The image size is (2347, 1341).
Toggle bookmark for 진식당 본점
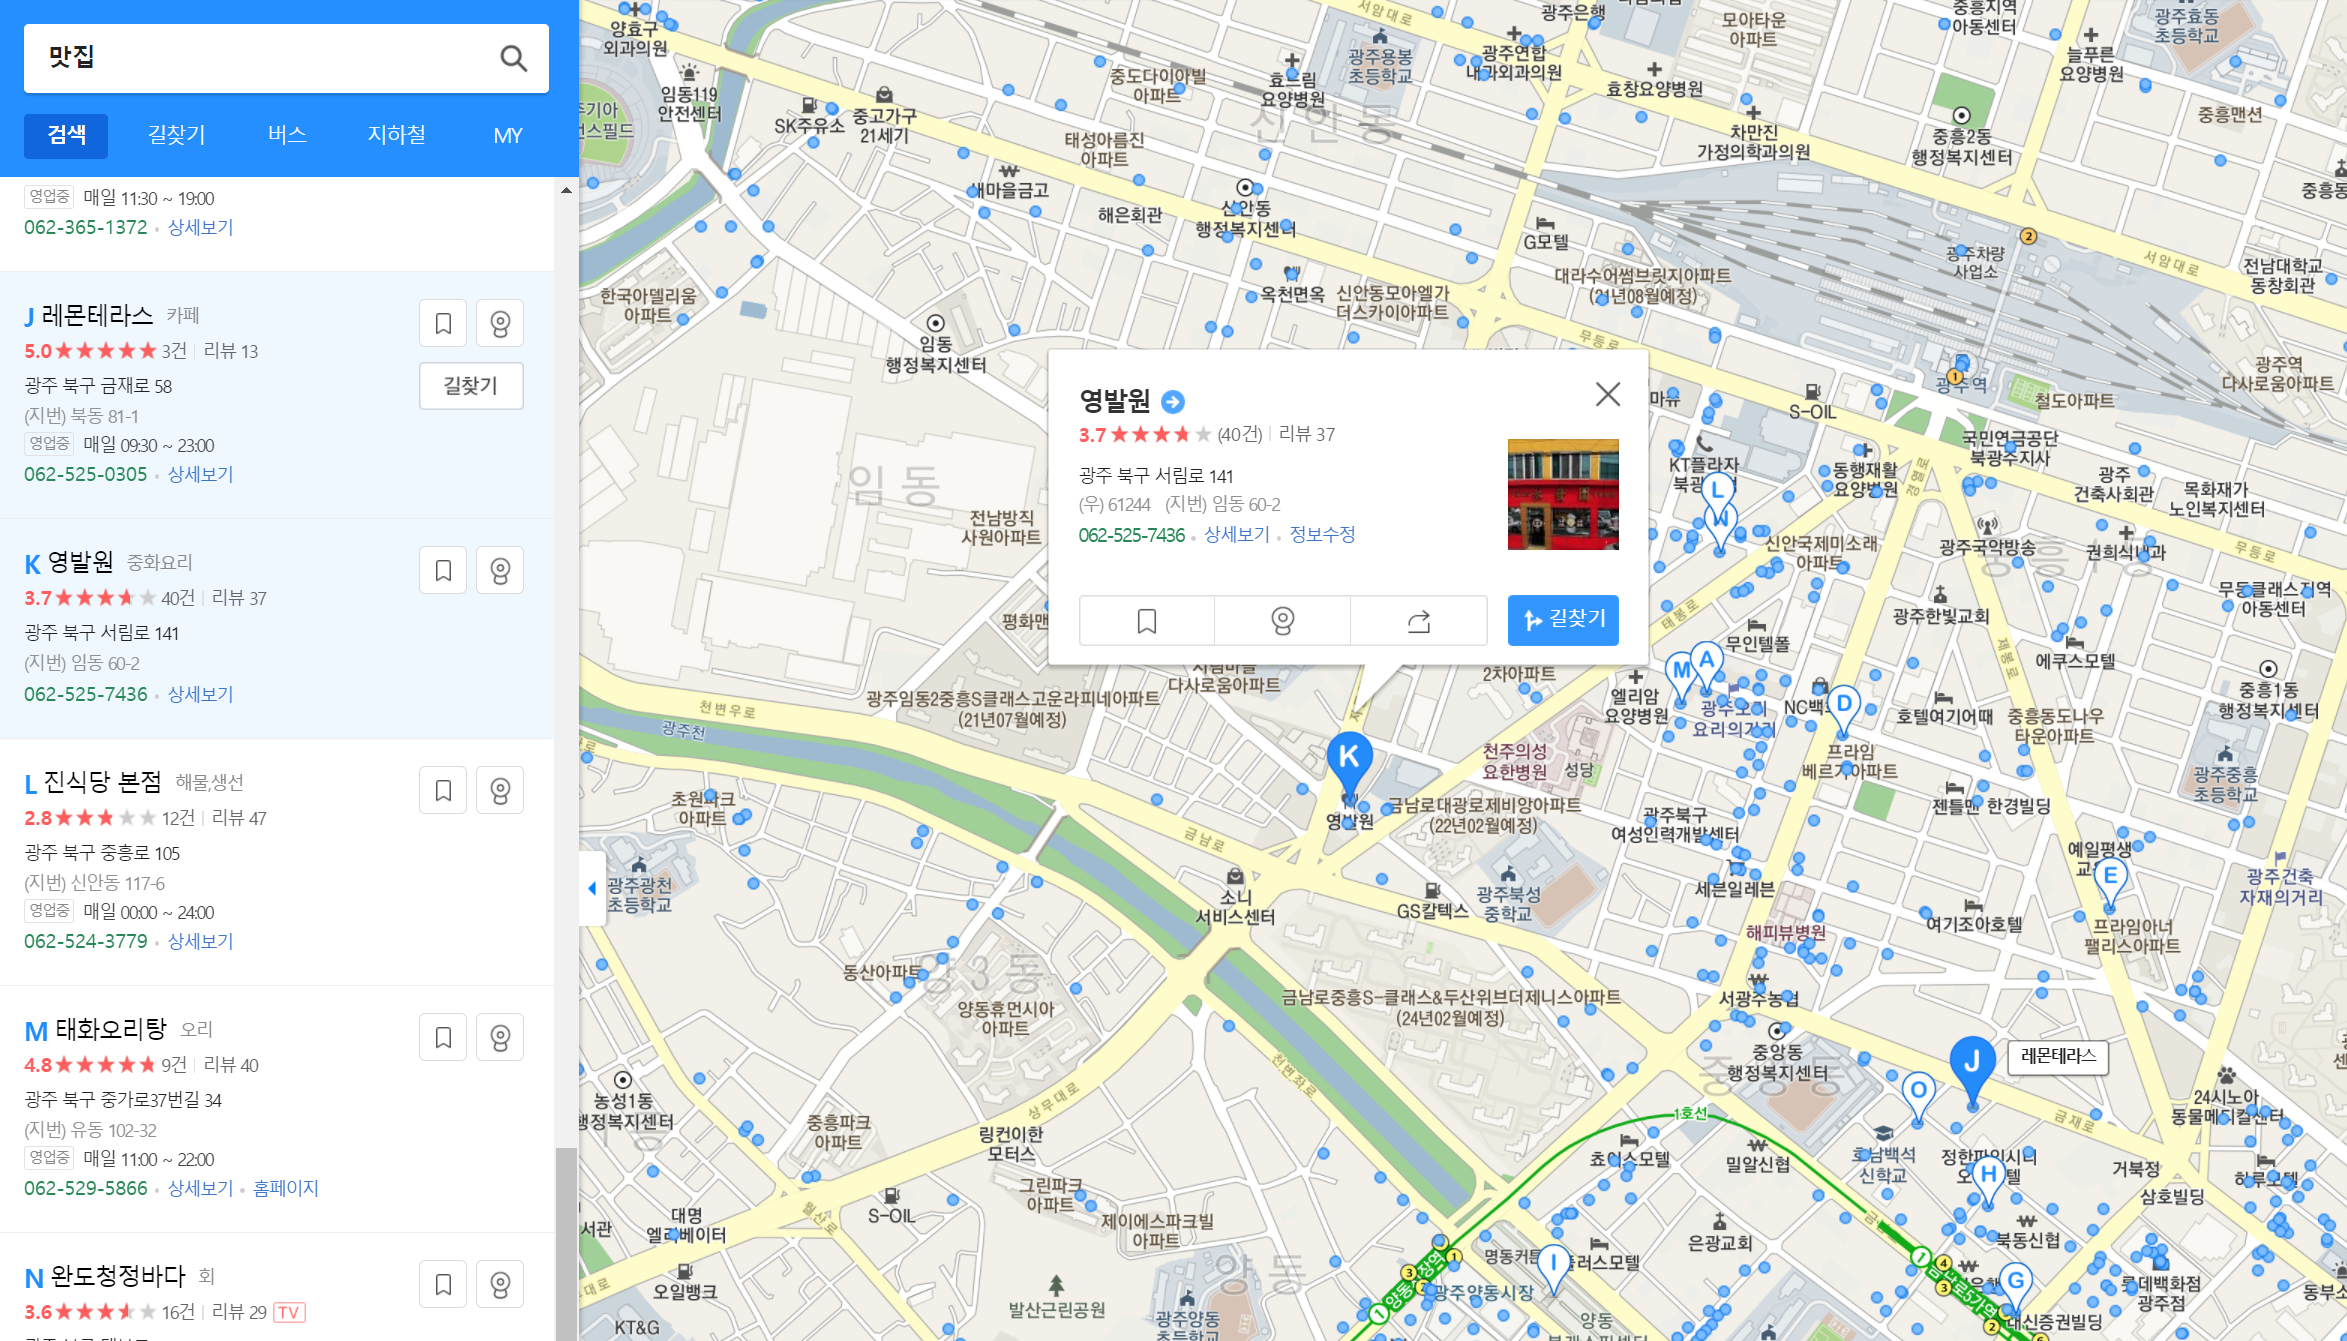[443, 791]
